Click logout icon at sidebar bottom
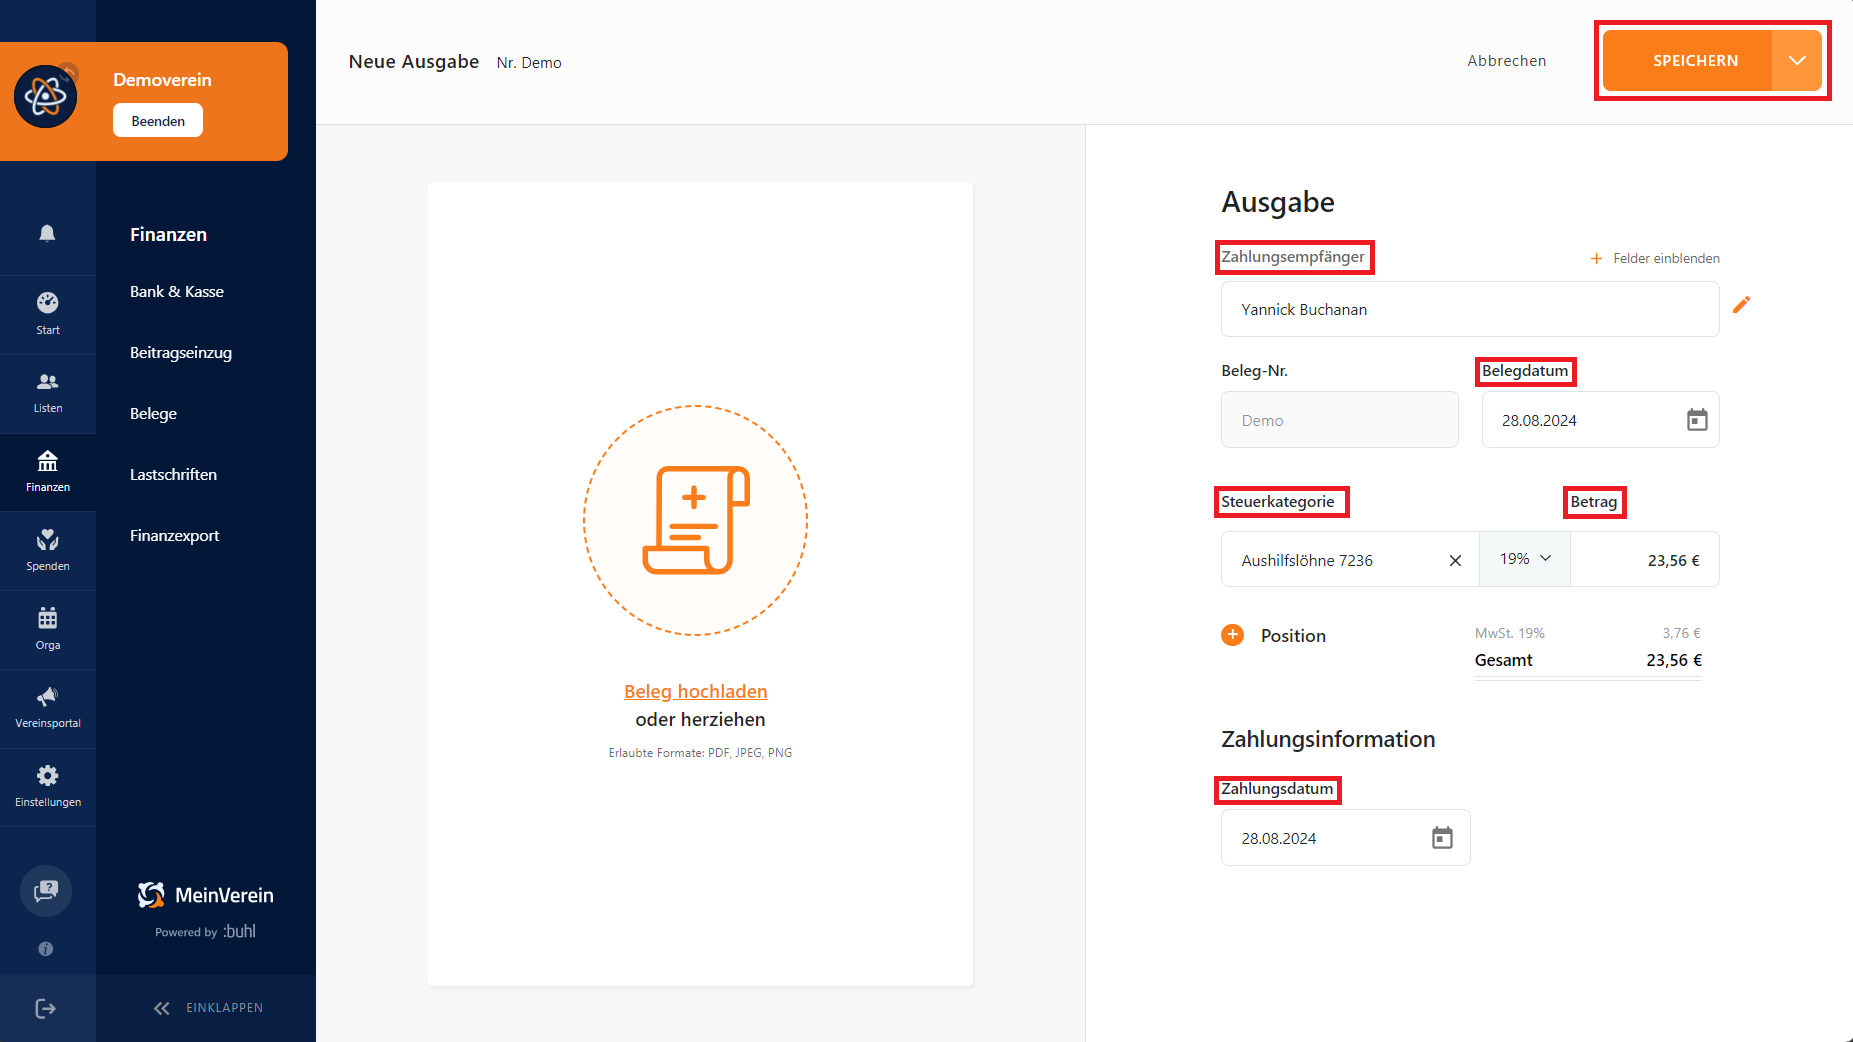The width and height of the screenshot is (1853, 1042). tap(46, 1008)
